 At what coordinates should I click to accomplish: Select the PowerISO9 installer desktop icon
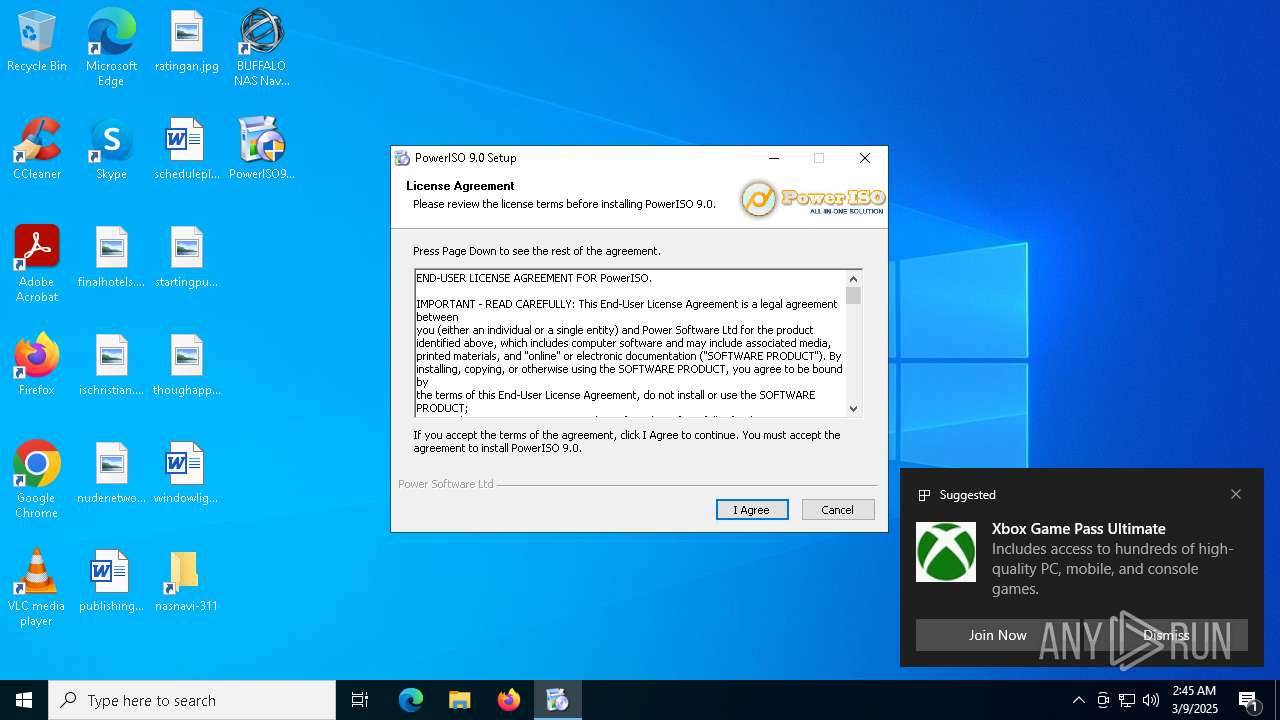pos(261,150)
